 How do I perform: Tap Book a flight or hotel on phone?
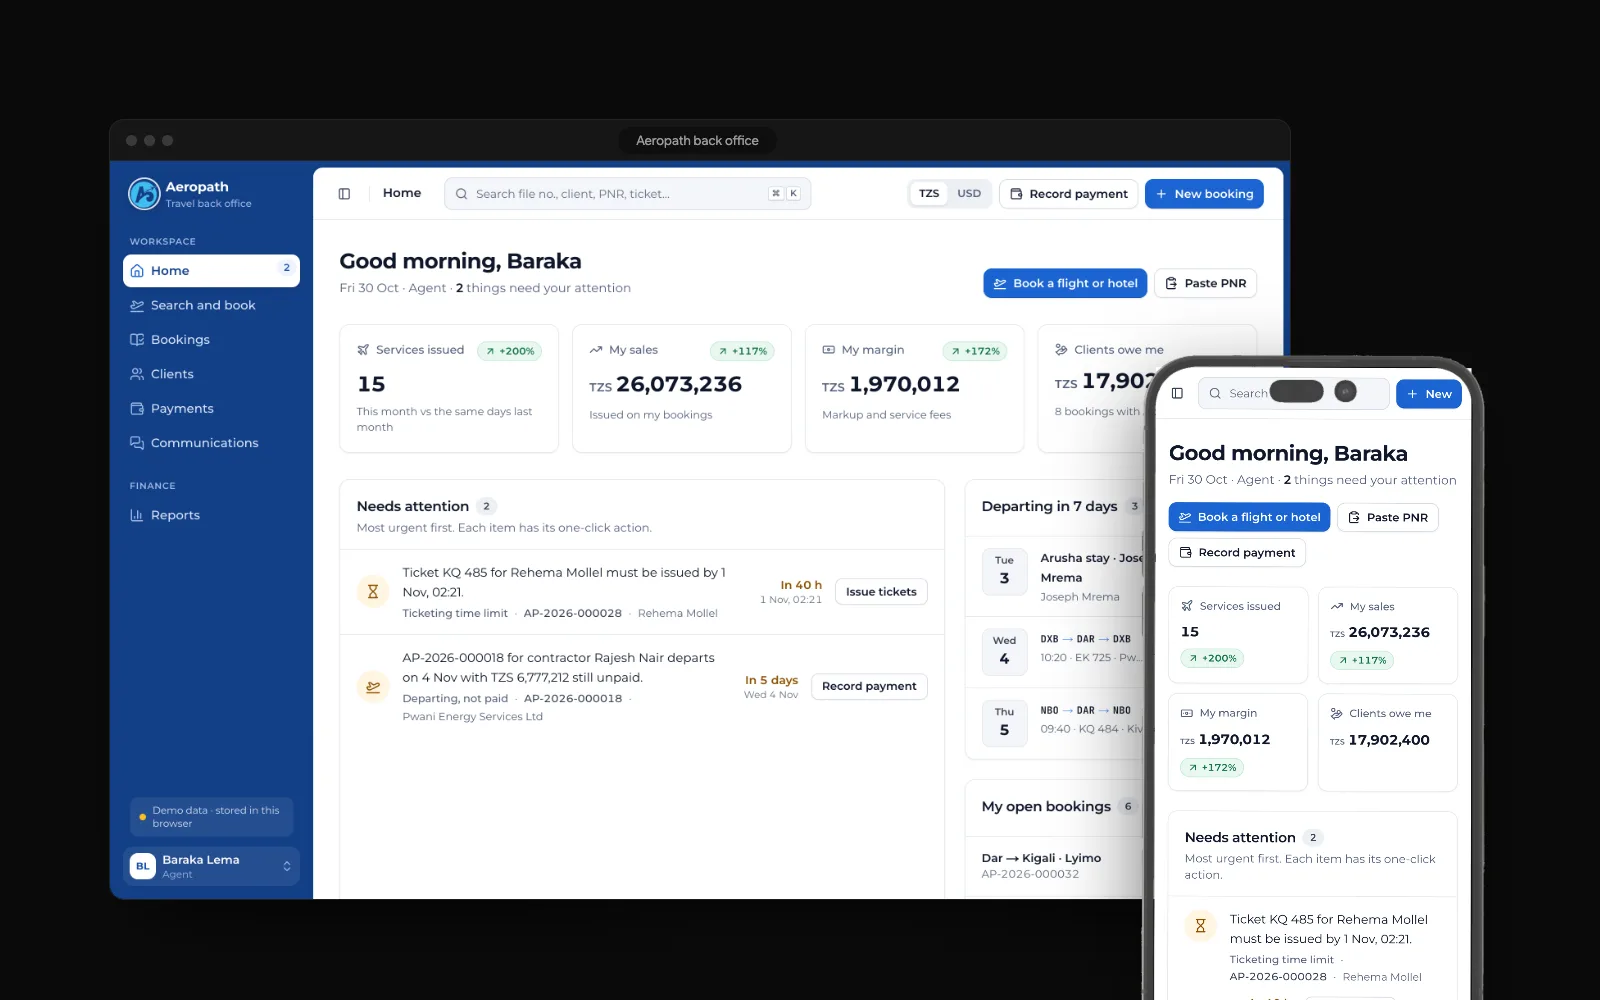(x=1250, y=517)
